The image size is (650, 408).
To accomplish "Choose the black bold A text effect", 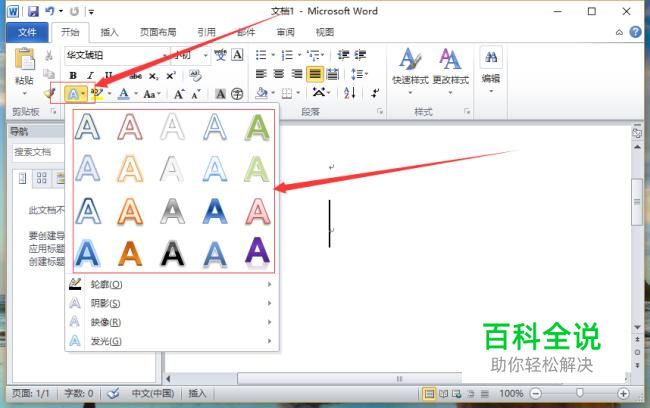I will click(172, 253).
